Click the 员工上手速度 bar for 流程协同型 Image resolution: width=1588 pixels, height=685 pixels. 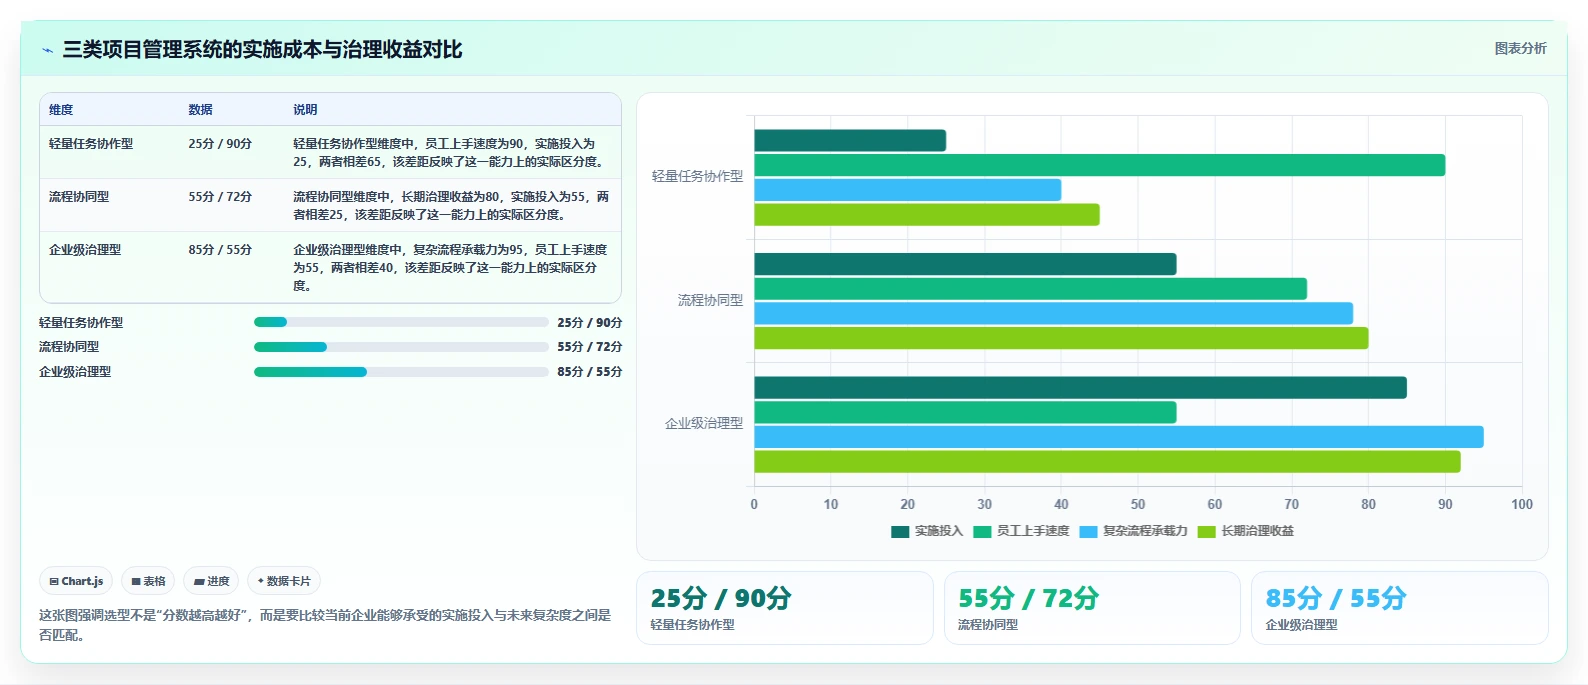(x=1030, y=289)
